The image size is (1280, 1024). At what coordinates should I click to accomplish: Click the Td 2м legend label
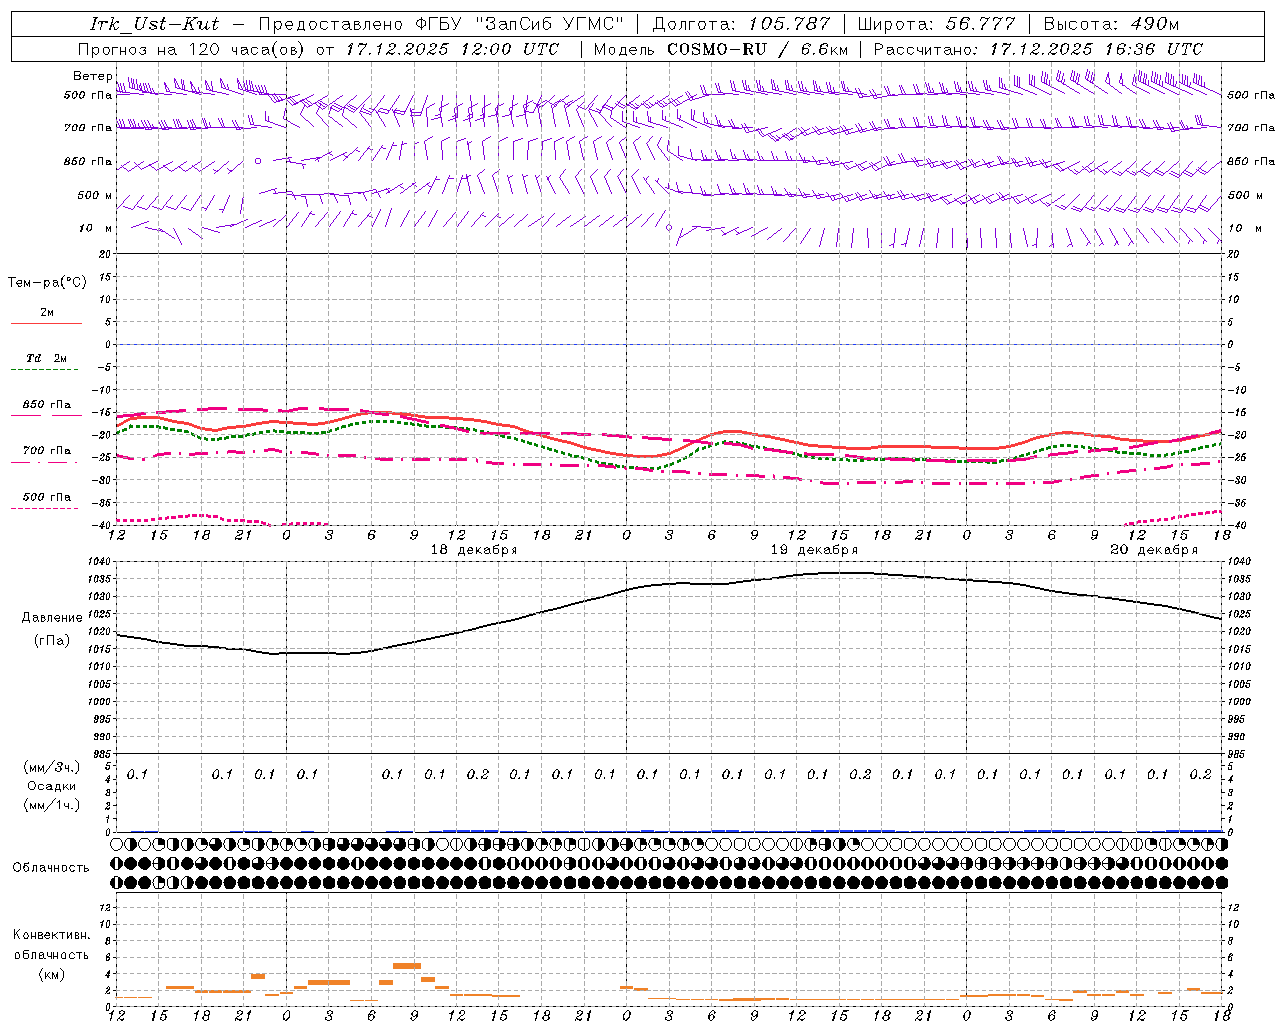(x=47, y=358)
